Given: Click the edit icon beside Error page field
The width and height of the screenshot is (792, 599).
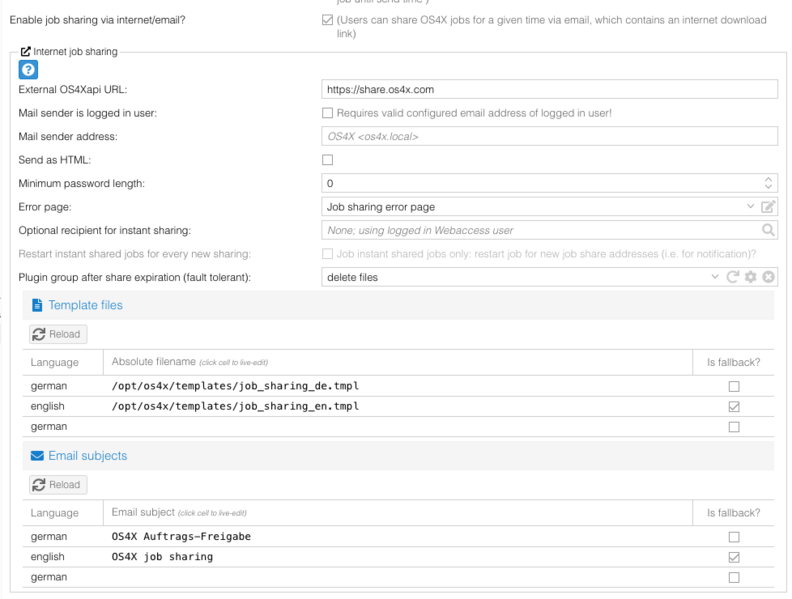Looking at the screenshot, I should pyautogui.click(x=768, y=207).
